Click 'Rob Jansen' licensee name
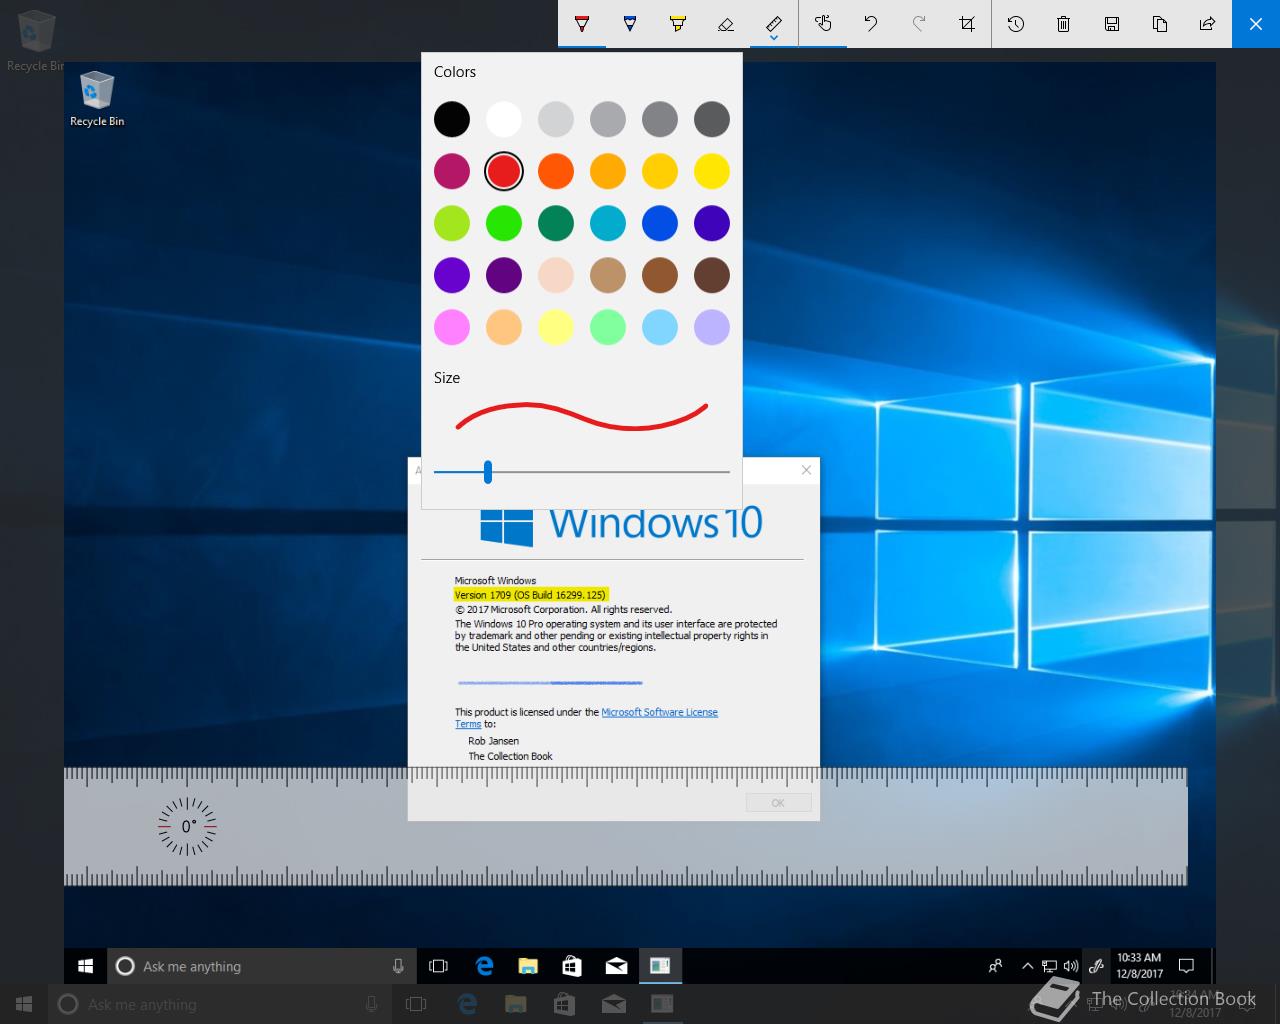The width and height of the screenshot is (1280, 1024). point(493,741)
